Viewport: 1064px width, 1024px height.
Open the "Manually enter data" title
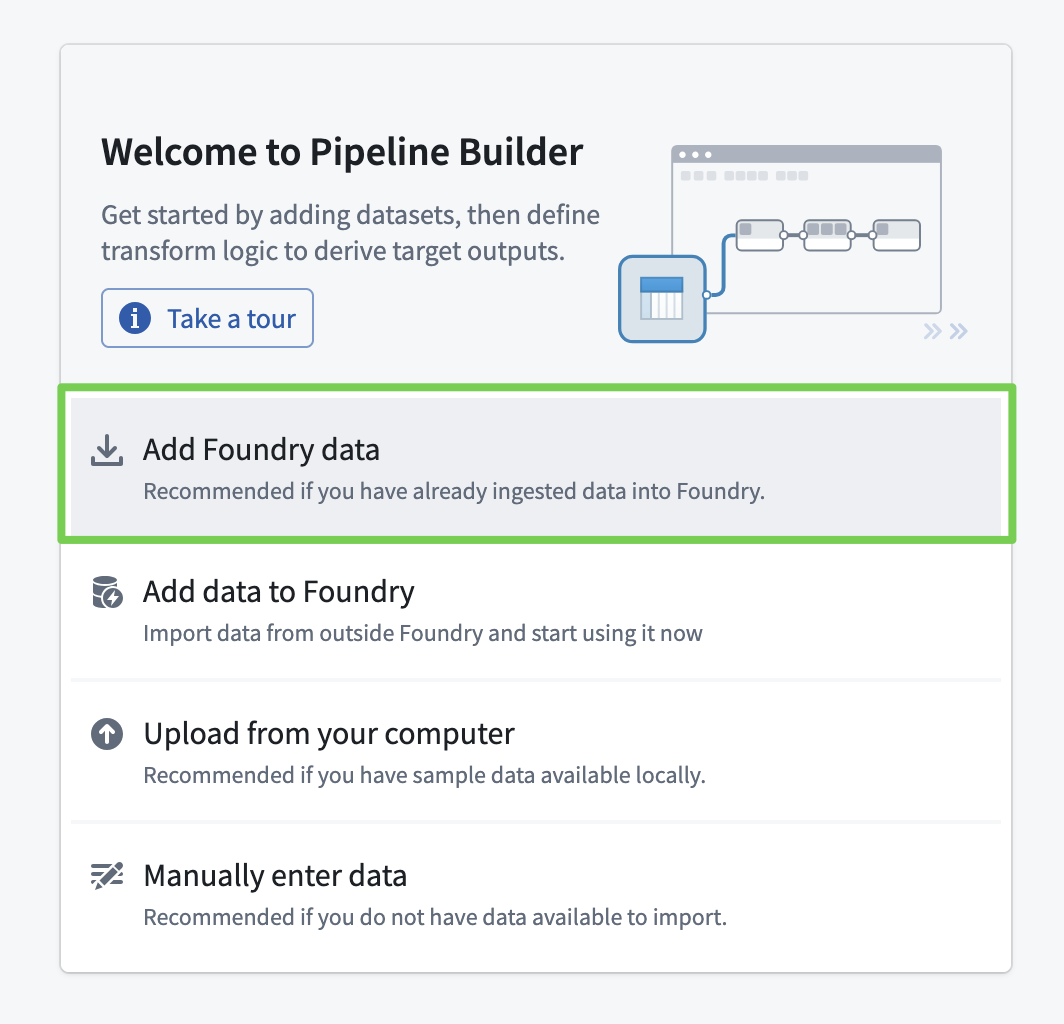(x=275, y=876)
